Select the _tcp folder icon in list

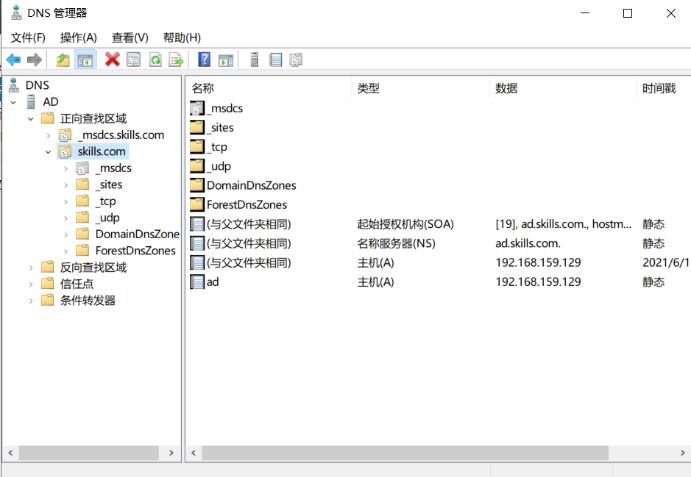pyautogui.click(x=197, y=147)
